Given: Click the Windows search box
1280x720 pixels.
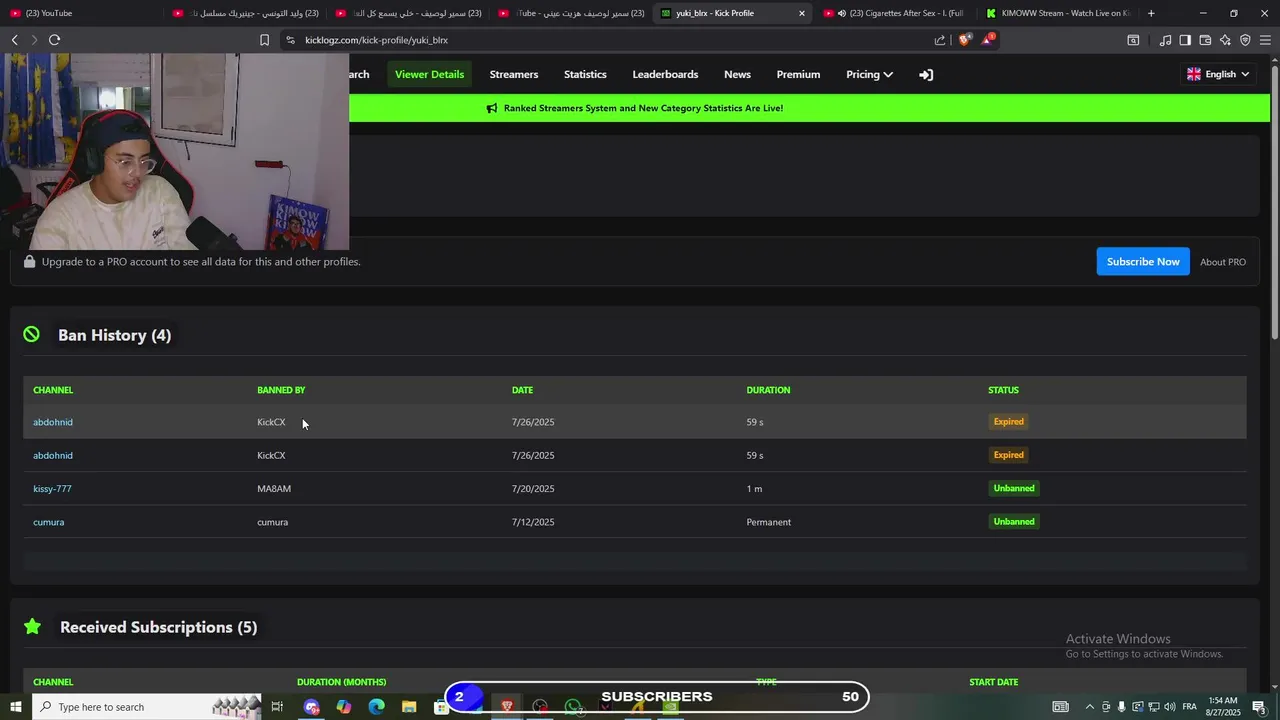Looking at the screenshot, I should coord(146,707).
